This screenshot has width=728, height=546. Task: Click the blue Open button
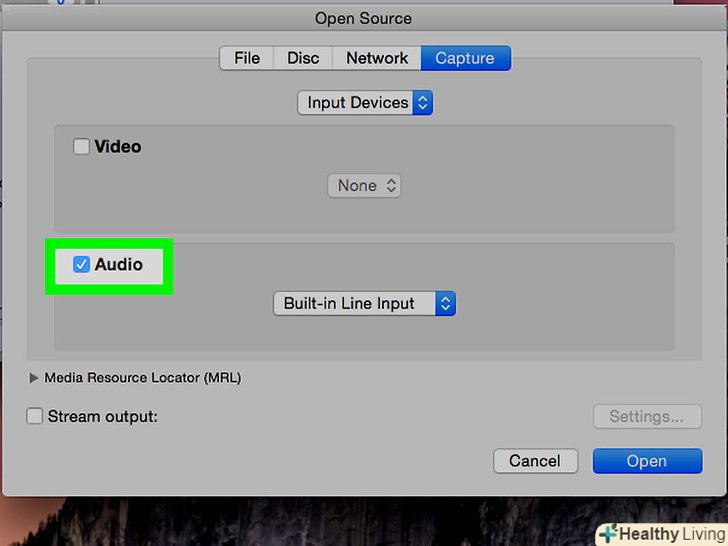(x=647, y=461)
